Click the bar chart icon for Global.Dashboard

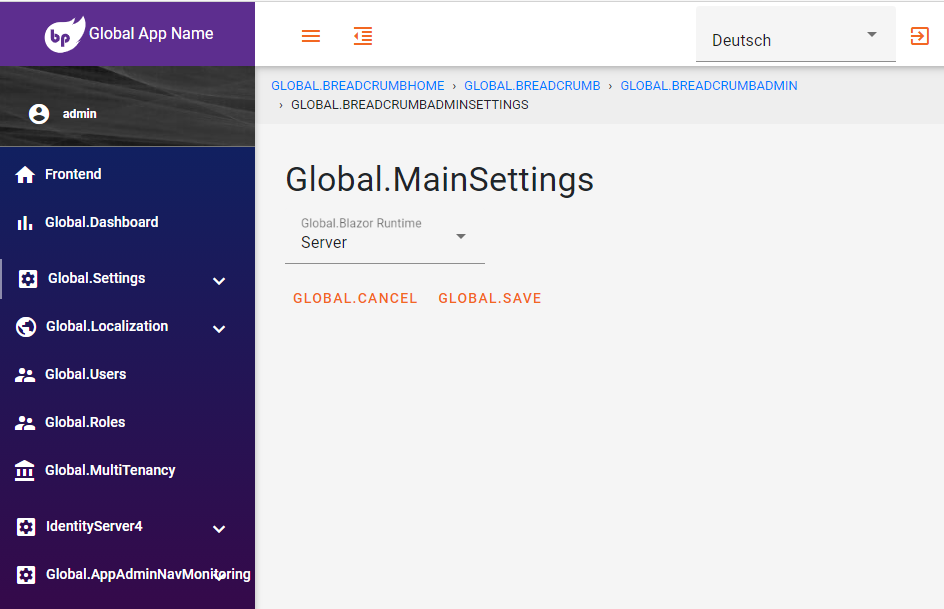tap(25, 221)
